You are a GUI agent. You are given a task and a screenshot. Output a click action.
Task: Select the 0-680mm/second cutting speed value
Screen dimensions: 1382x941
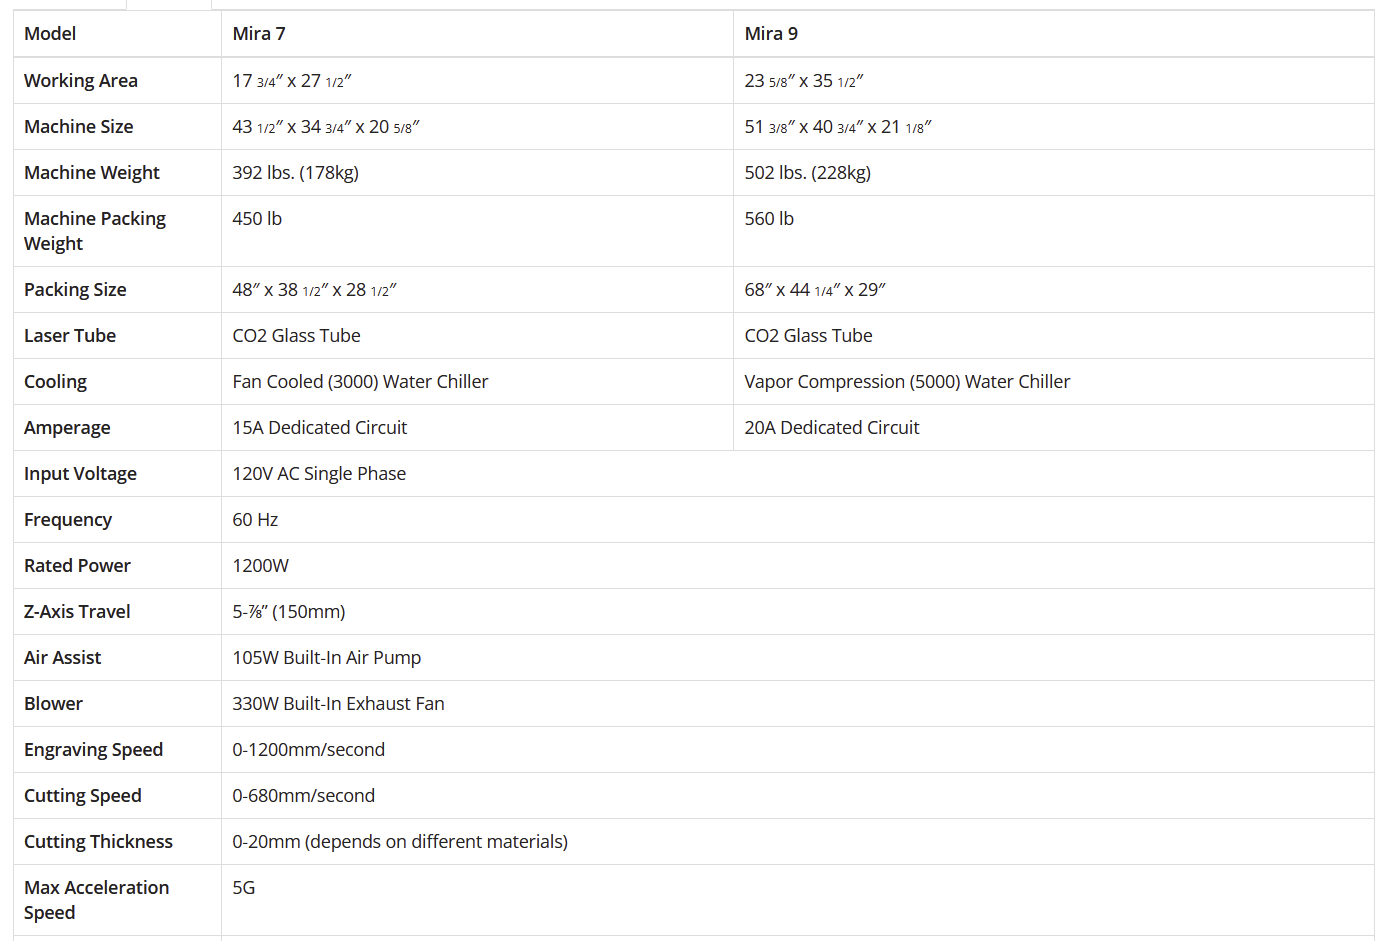tap(303, 796)
